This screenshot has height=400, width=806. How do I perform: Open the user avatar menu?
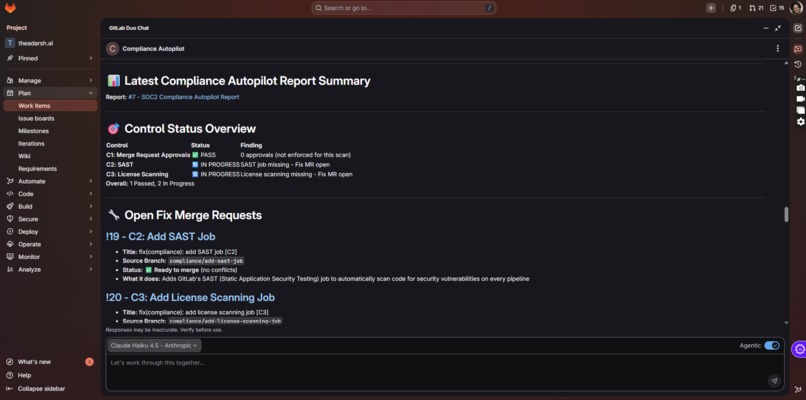(x=796, y=8)
